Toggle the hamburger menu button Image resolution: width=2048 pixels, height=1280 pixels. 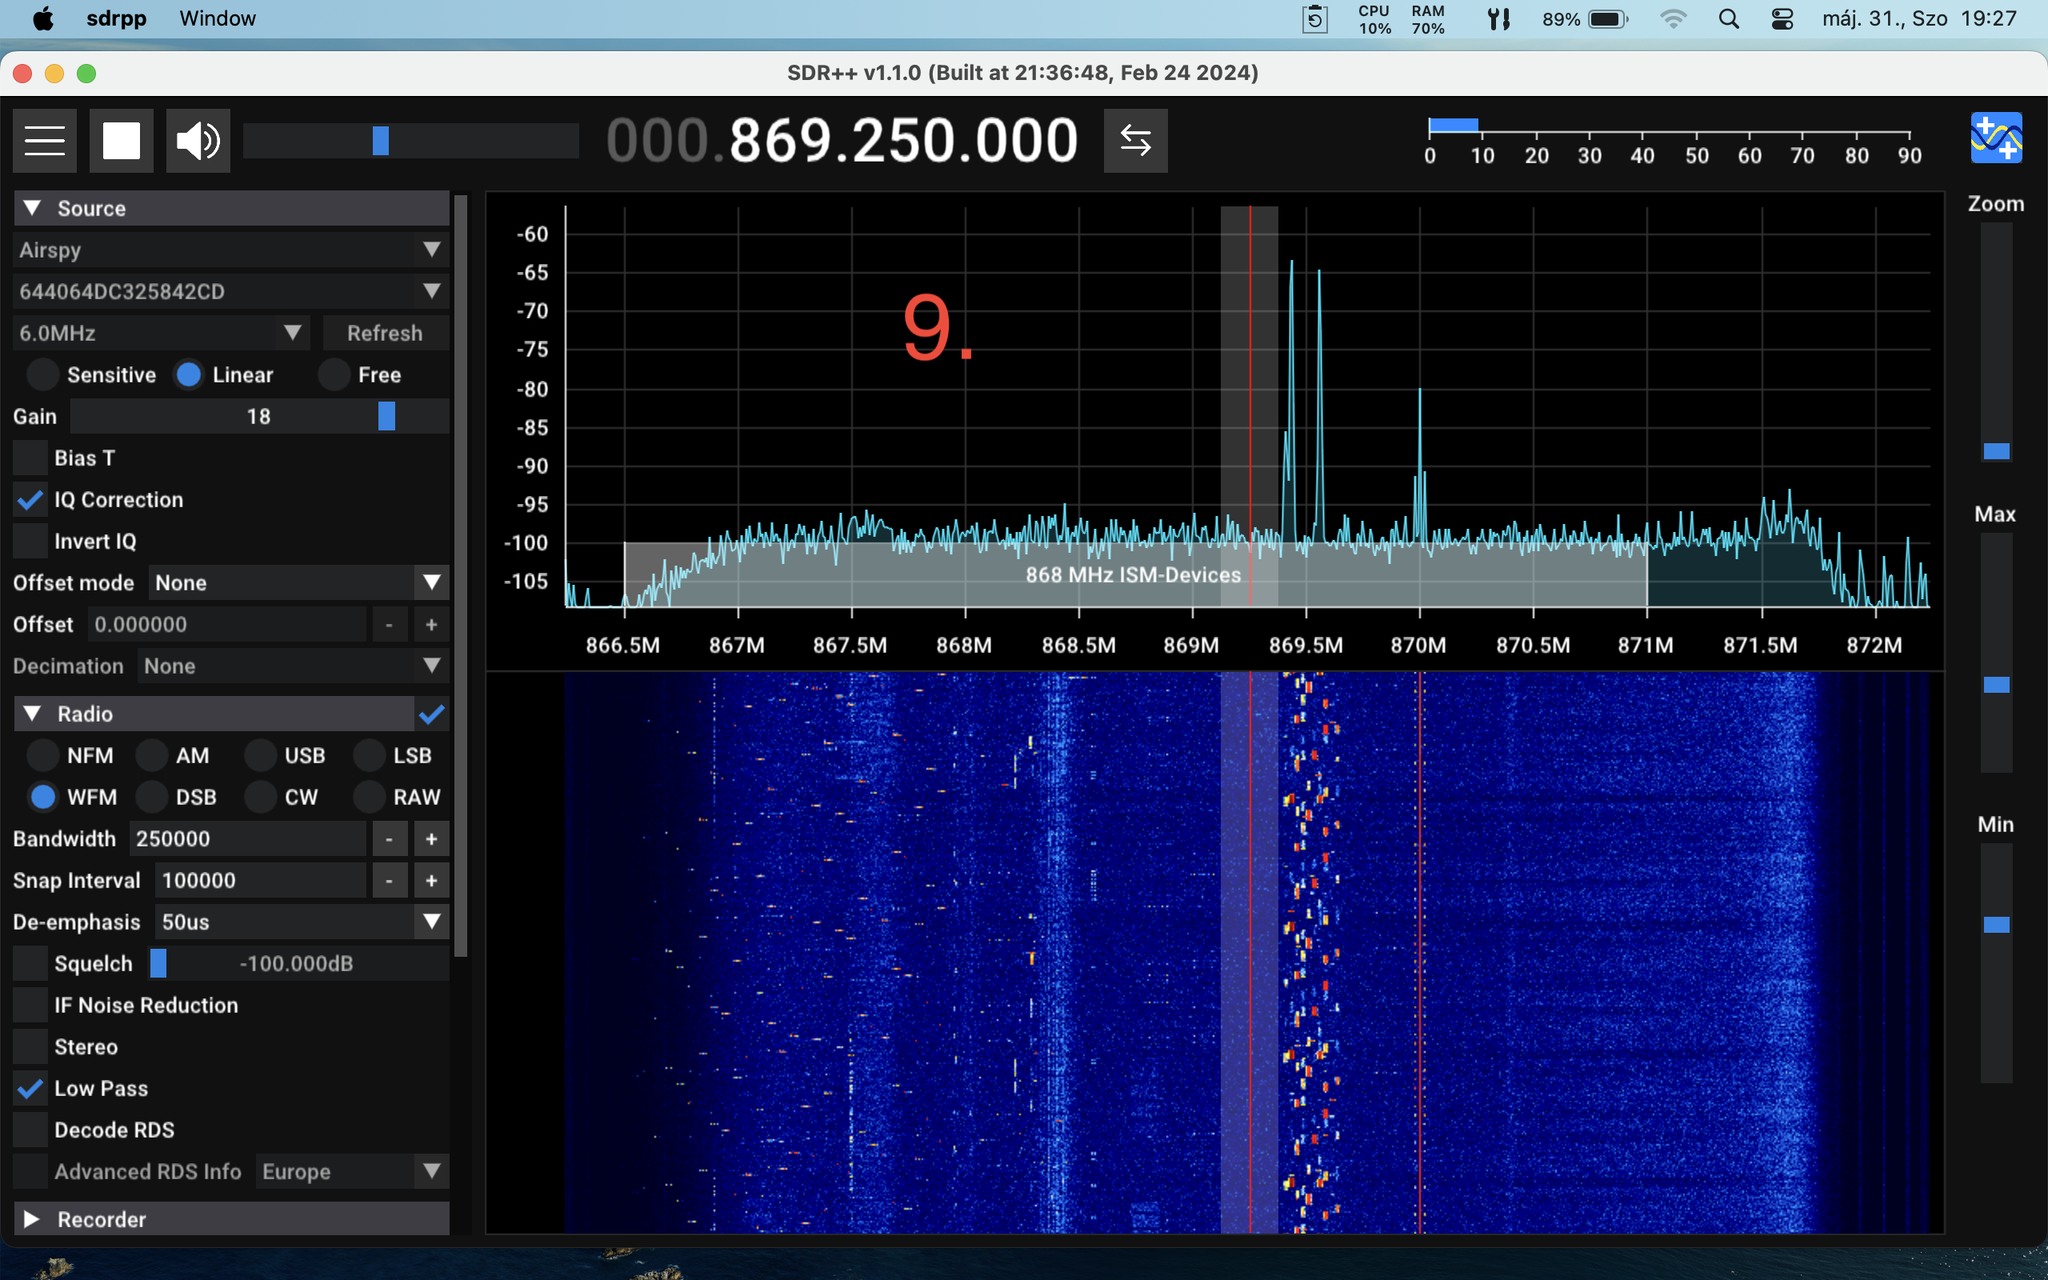point(45,141)
